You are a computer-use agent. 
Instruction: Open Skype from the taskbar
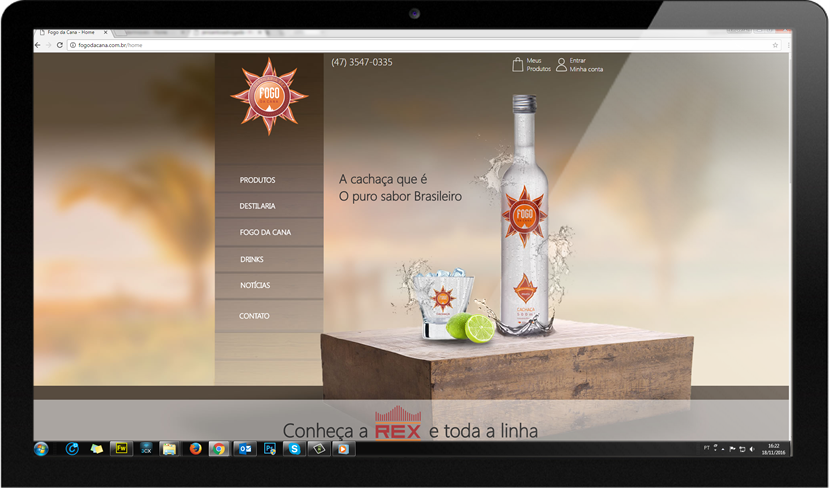pos(294,449)
